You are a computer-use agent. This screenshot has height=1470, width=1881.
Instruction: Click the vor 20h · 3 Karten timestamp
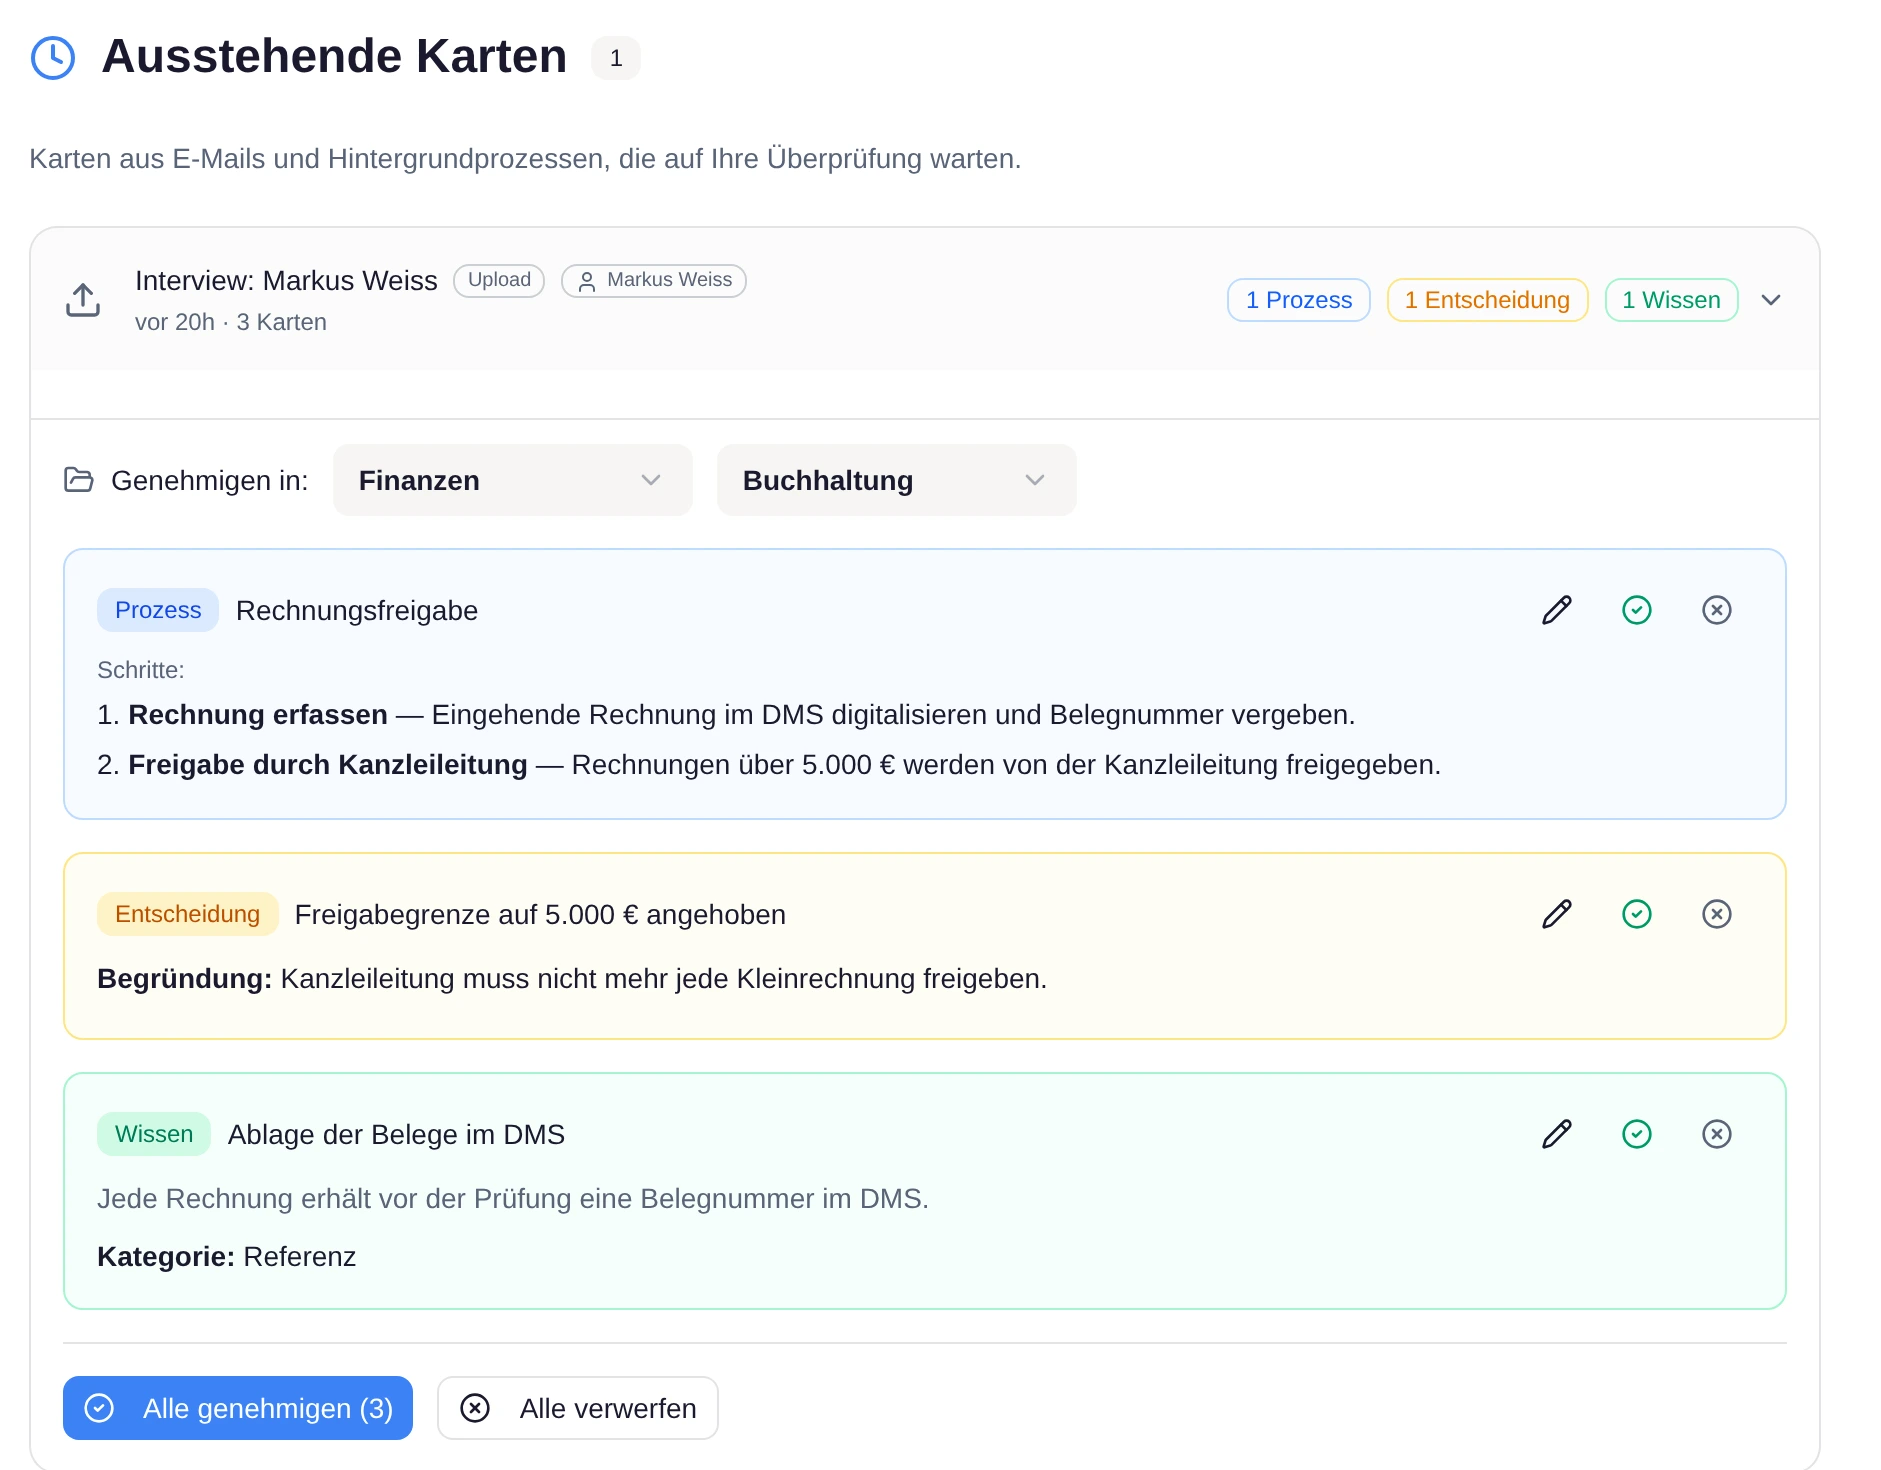click(231, 322)
